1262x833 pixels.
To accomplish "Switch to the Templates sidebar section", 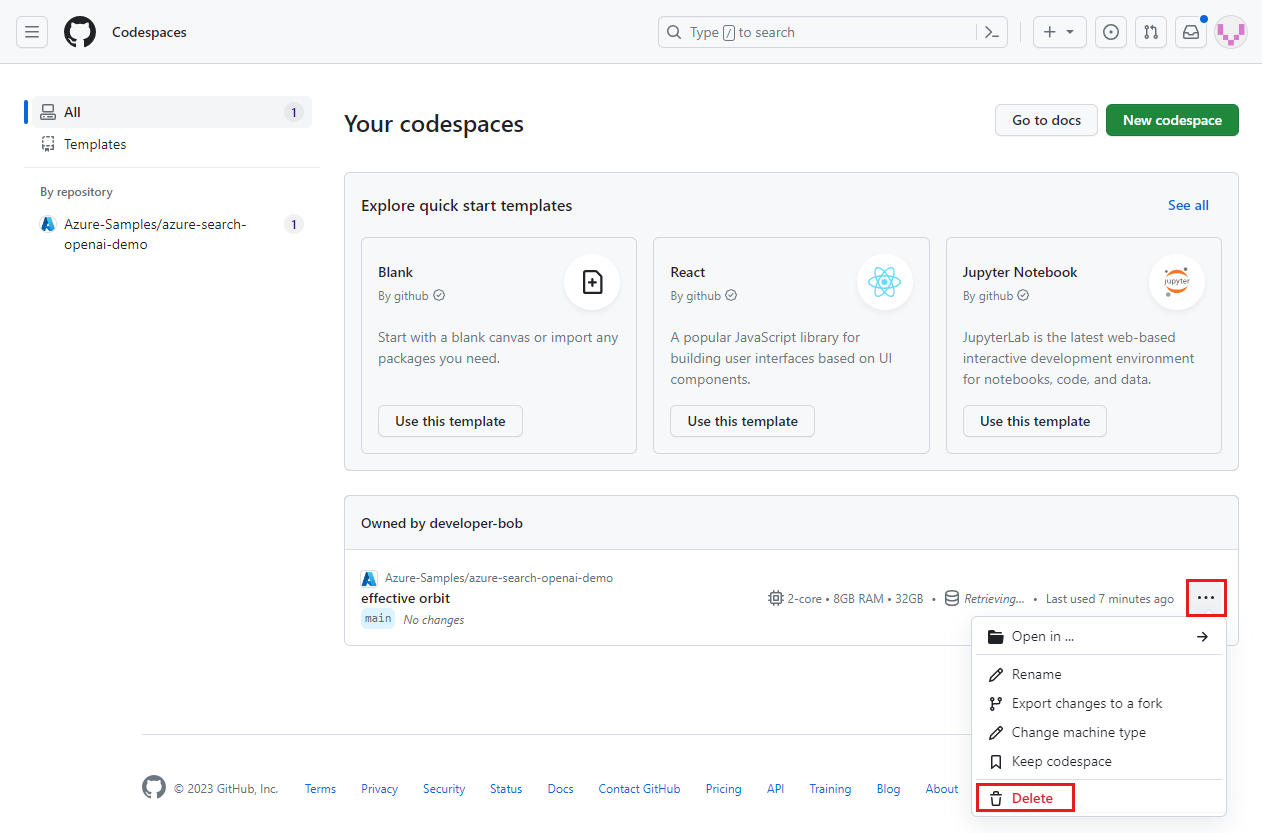I will [x=94, y=143].
